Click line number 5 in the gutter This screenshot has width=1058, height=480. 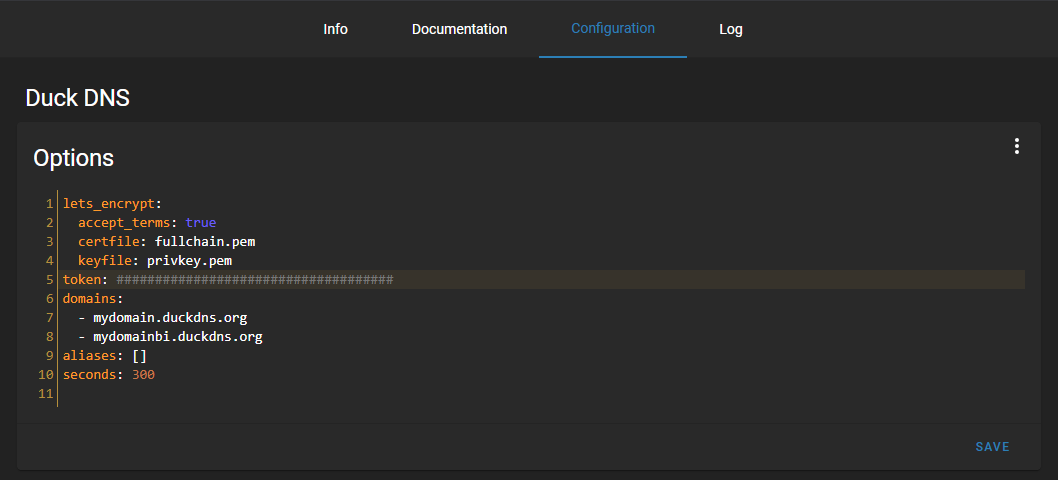(49, 279)
